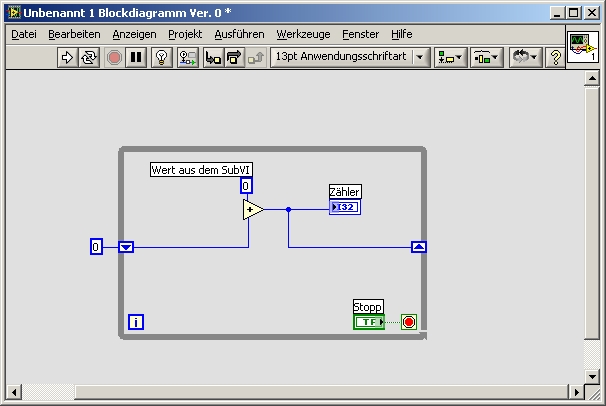Open the Anzeigen menu

pyautogui.click(x=134, y=34)
